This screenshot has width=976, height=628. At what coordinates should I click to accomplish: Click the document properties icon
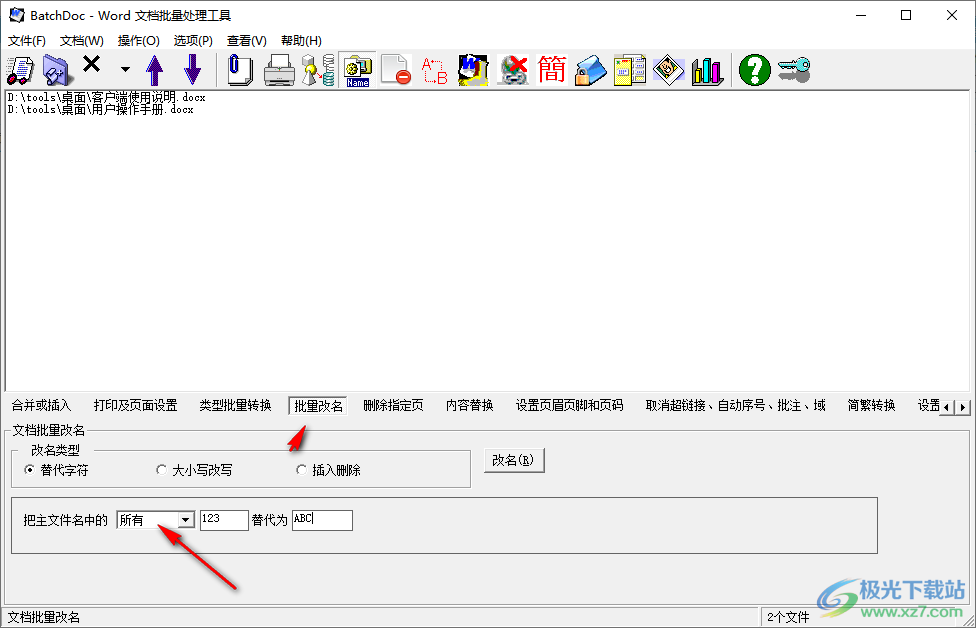(630, 70)
